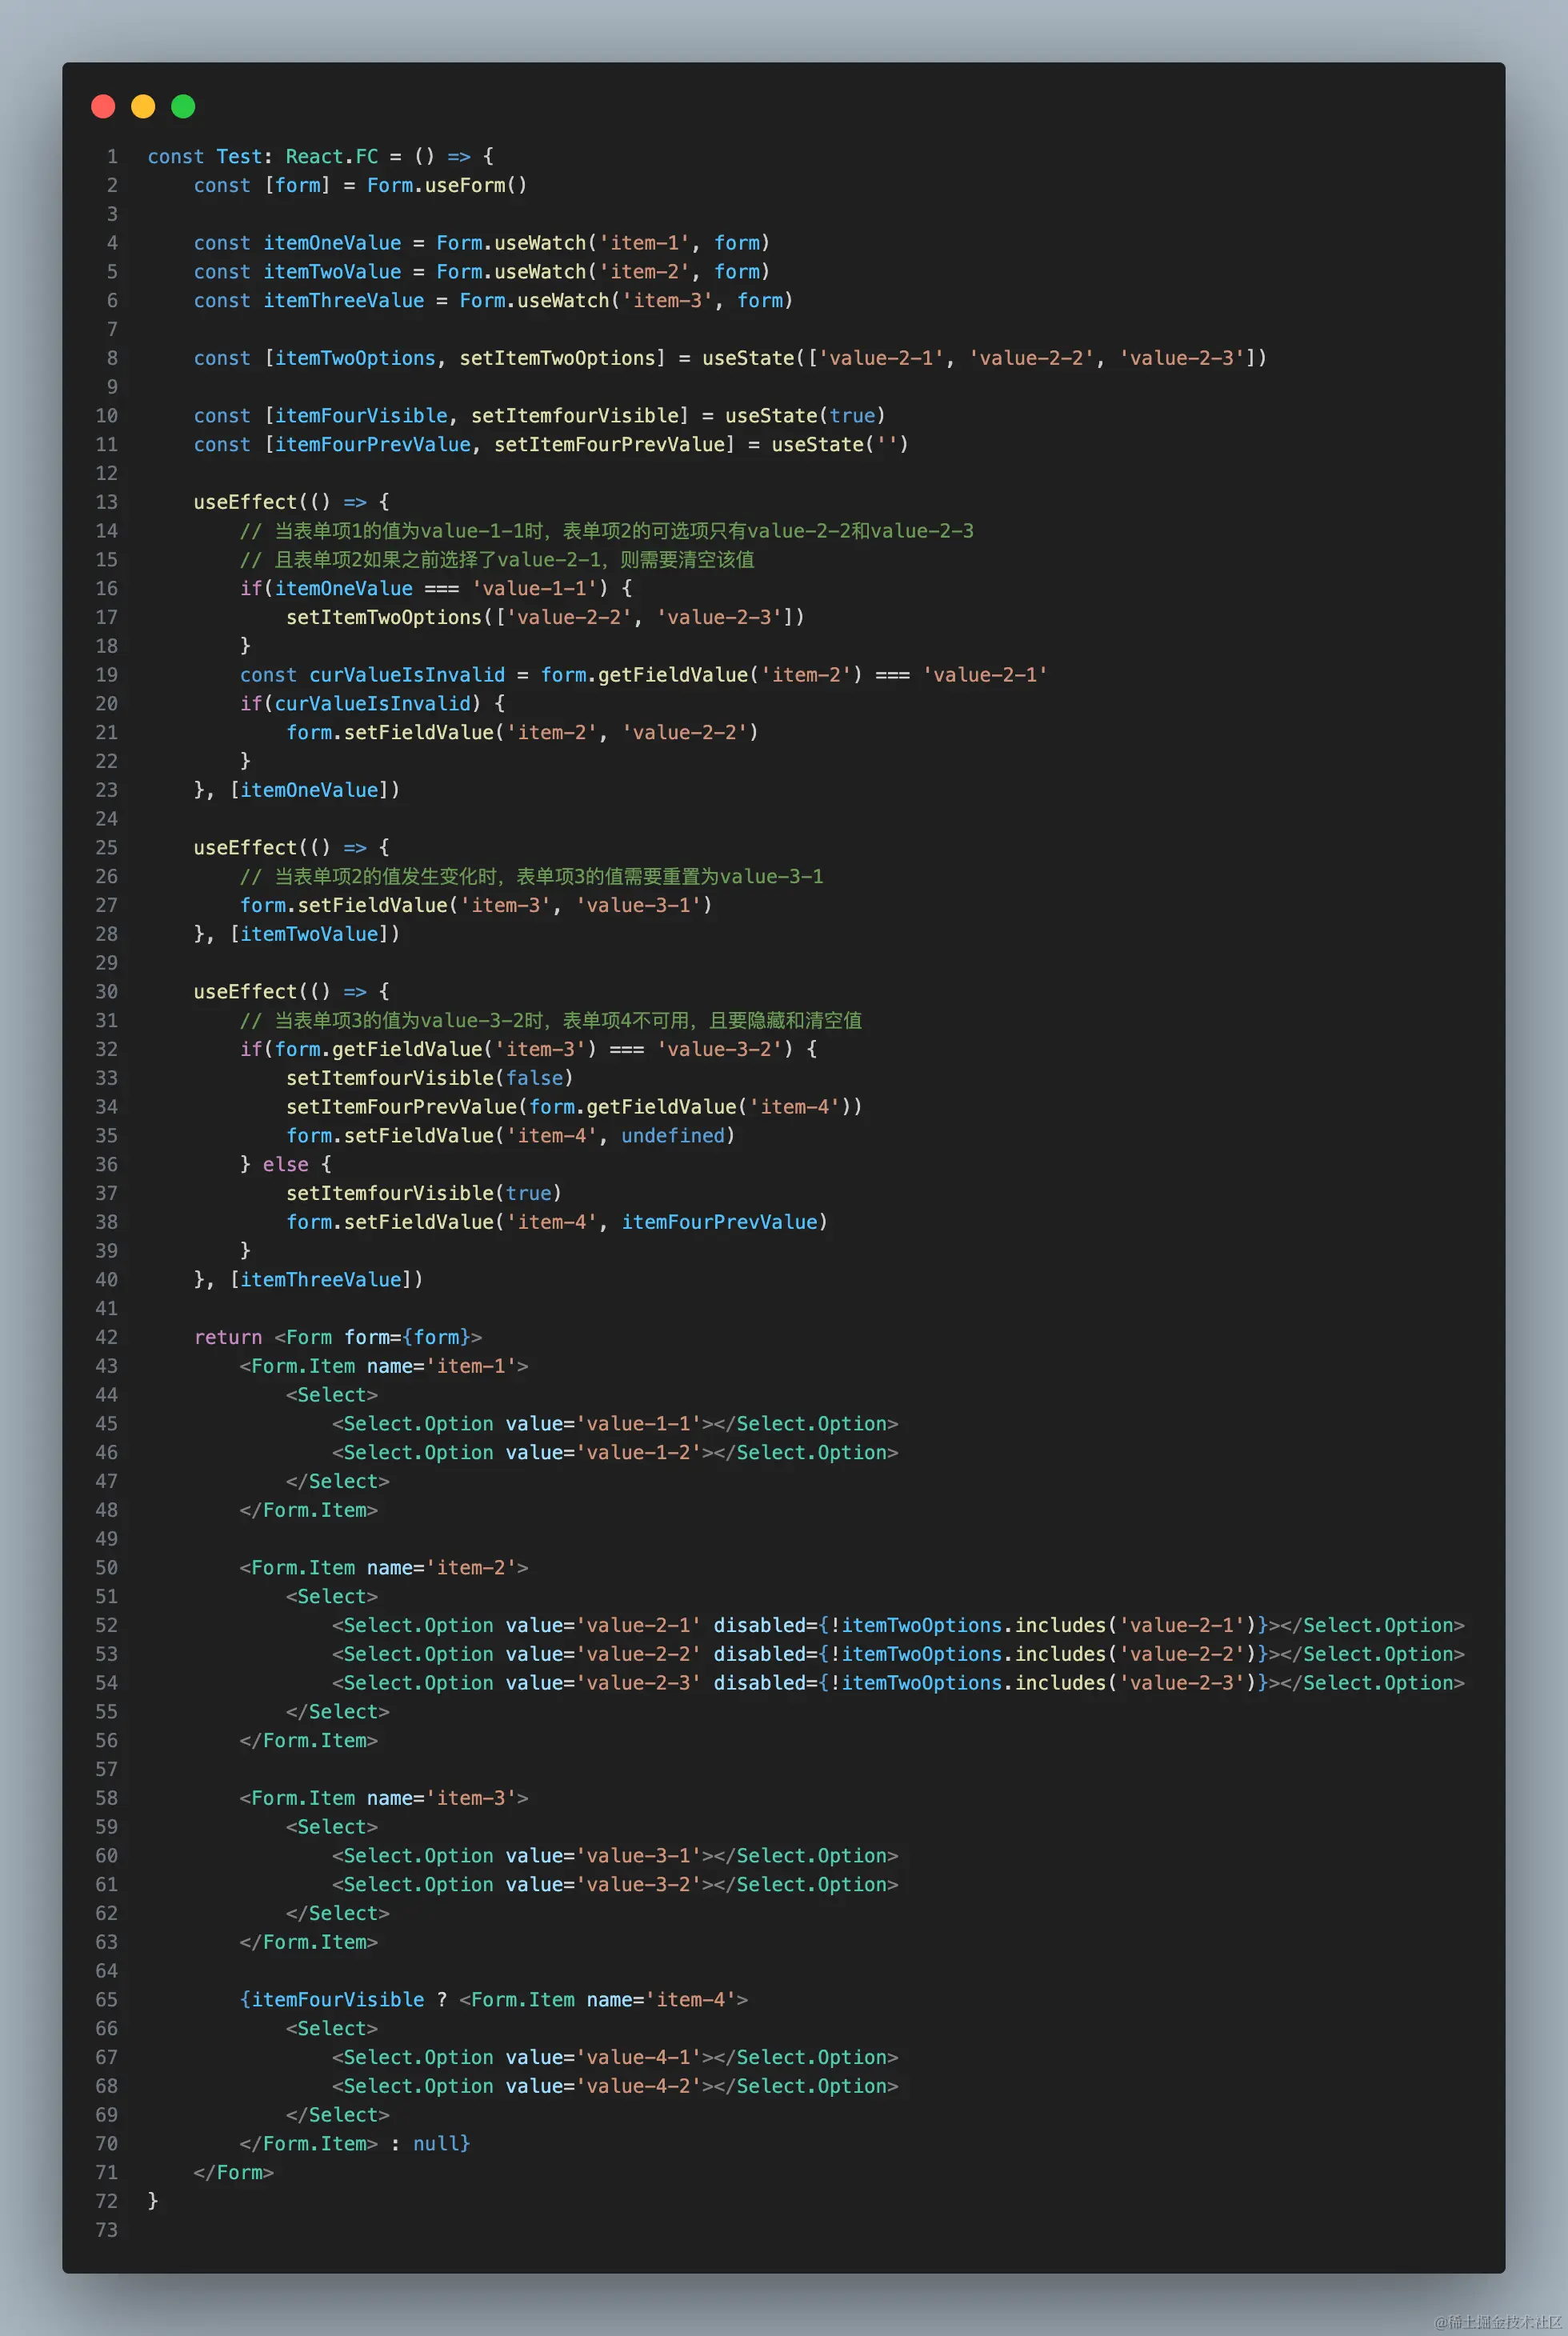Click line number 13 beside useEffect
The width and height of the screenshot is (1568, 2336).
106,502
